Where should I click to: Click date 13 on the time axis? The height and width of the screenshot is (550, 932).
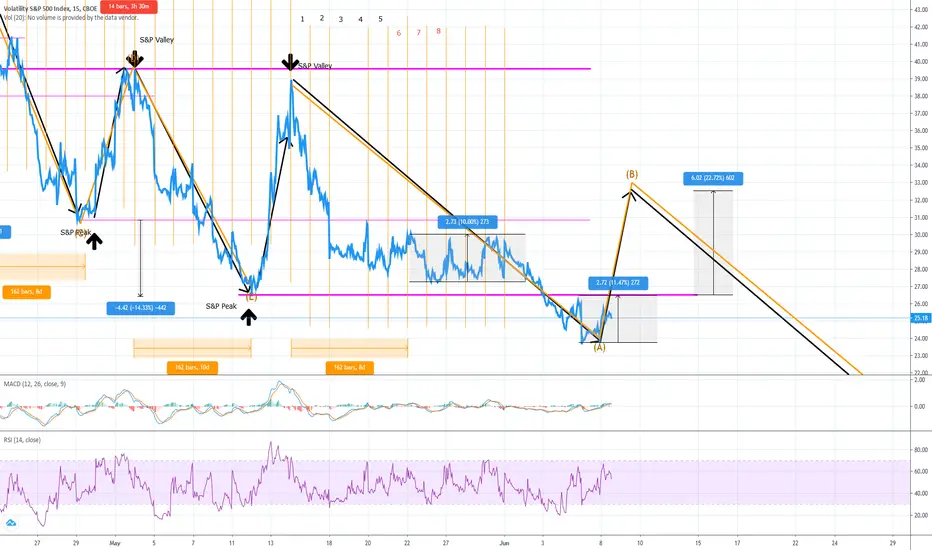(x=270, y=543)
